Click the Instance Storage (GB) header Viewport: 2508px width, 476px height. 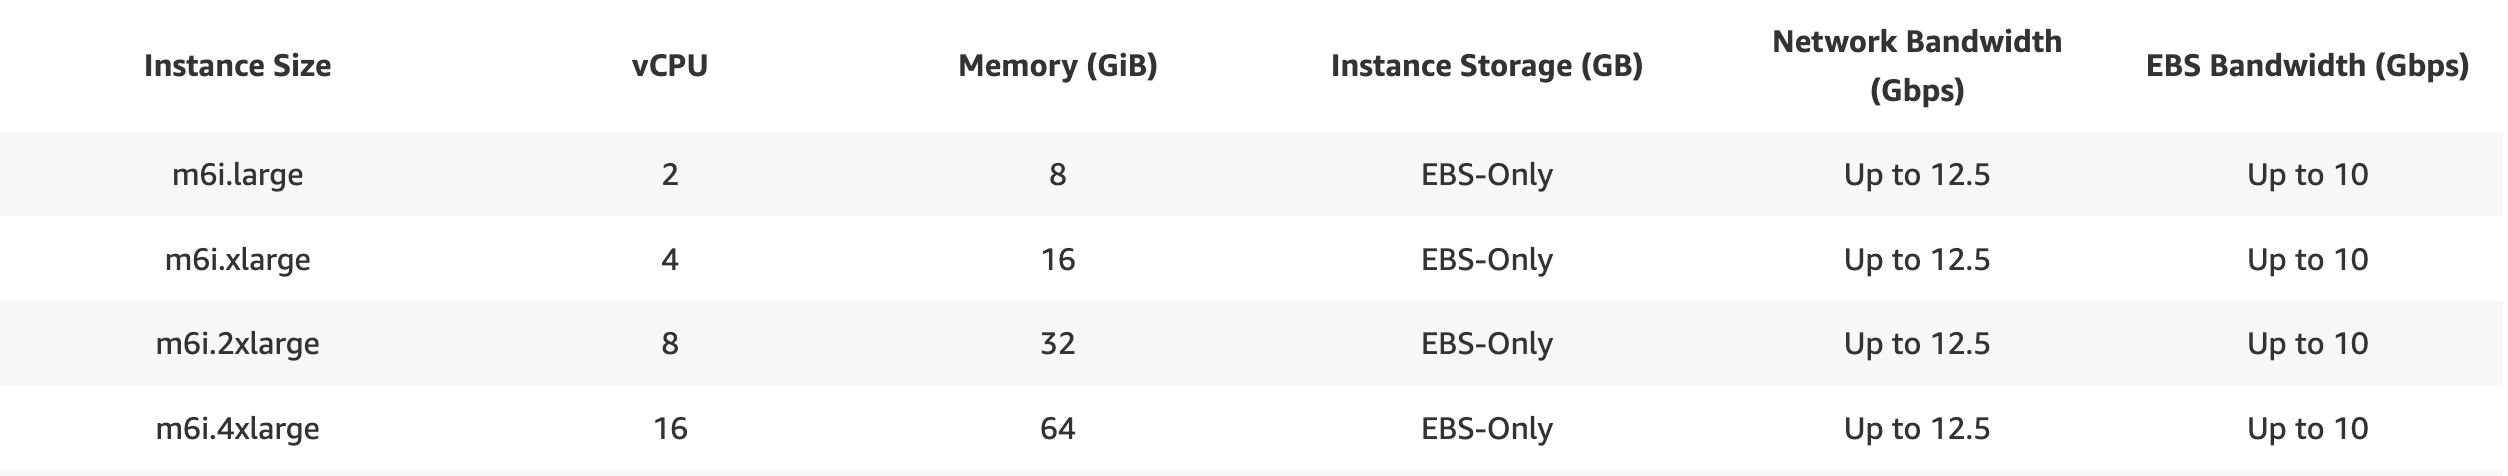point(1486,66)
